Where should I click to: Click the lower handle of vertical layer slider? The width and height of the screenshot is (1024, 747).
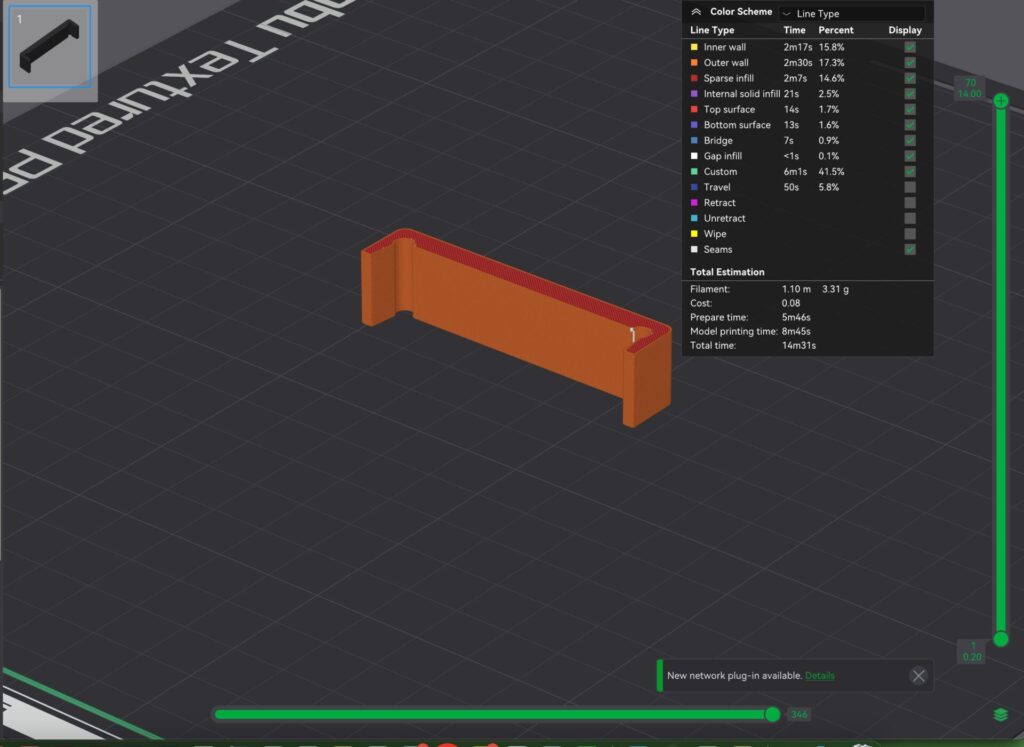click(1000, 639)
